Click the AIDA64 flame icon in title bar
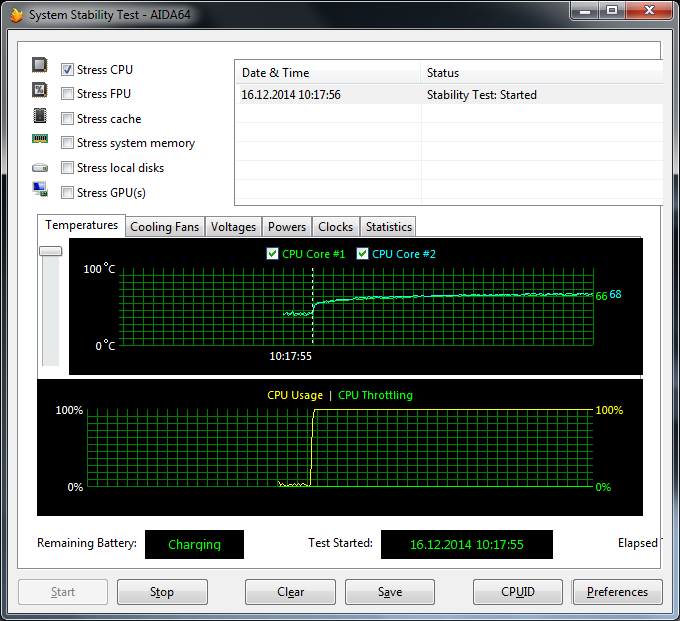Screen dimensions: 680x621 16,15
